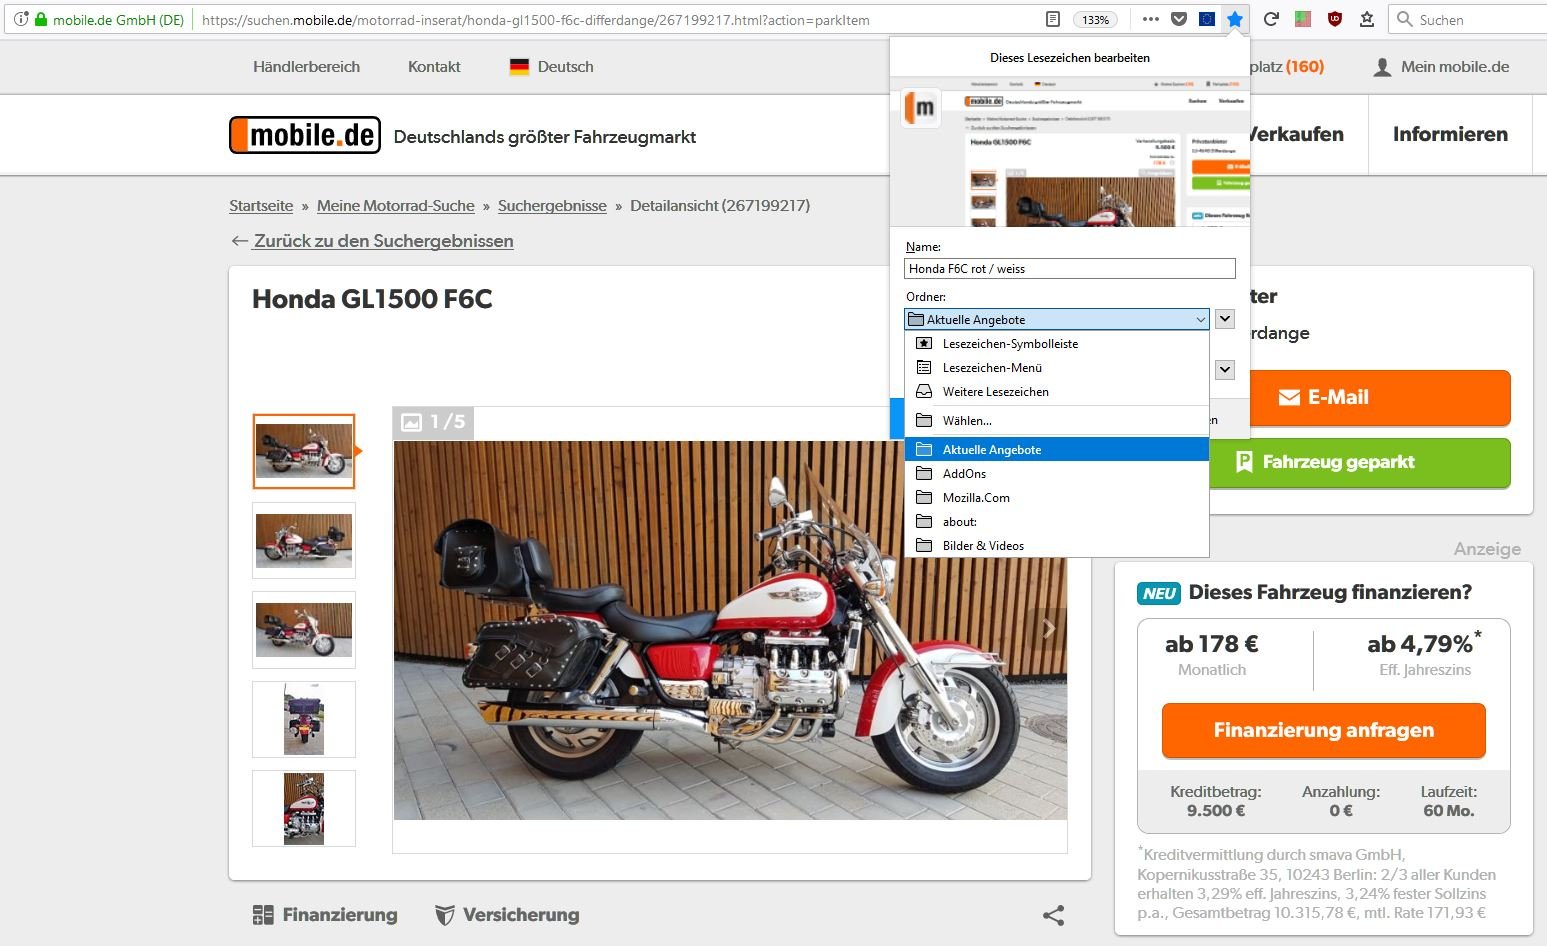
Task: Select Lesezeichen-Symbolleiste folder option
Action: point(1057,343)
